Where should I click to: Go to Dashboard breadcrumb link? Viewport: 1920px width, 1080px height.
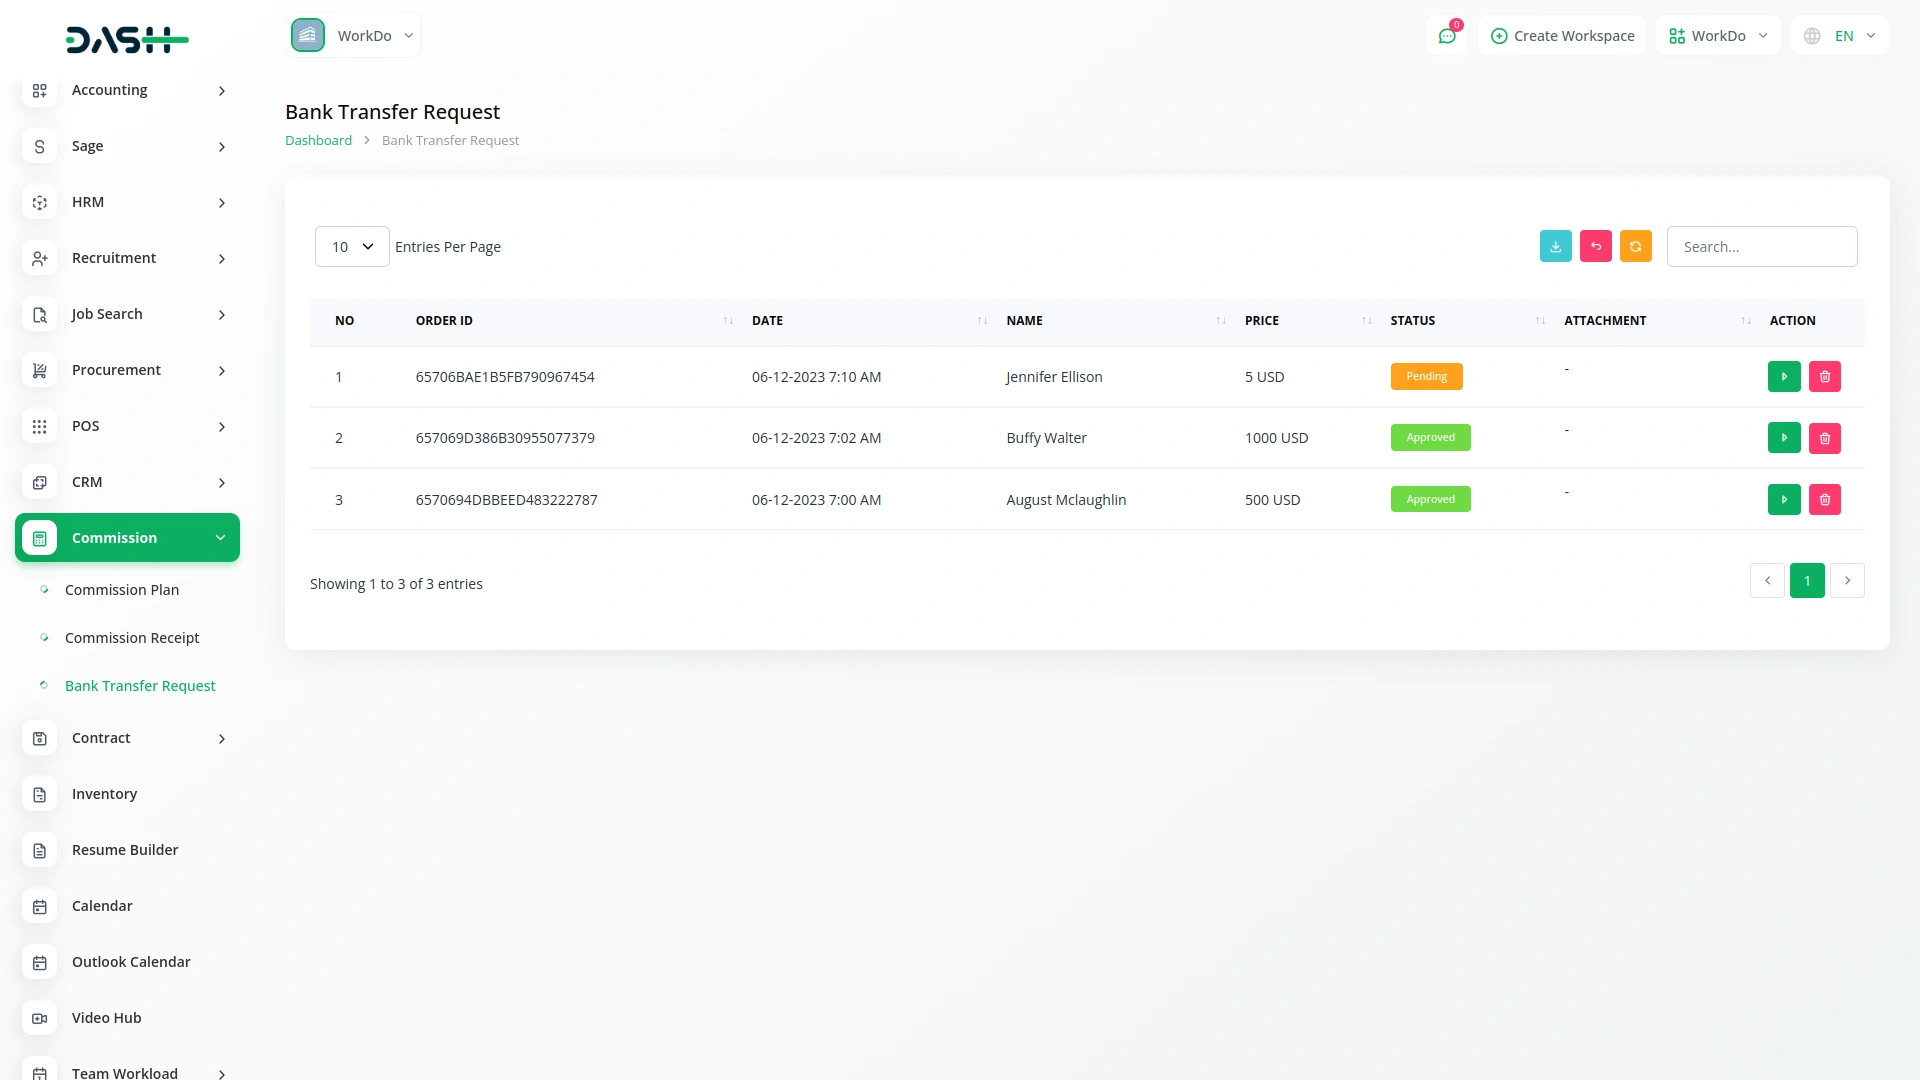point(318,141)
